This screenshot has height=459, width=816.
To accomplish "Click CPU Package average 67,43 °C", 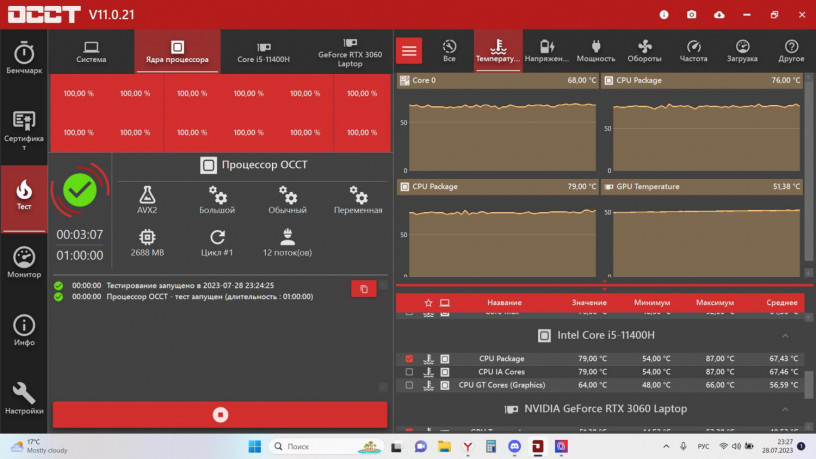I will [783, 359].
